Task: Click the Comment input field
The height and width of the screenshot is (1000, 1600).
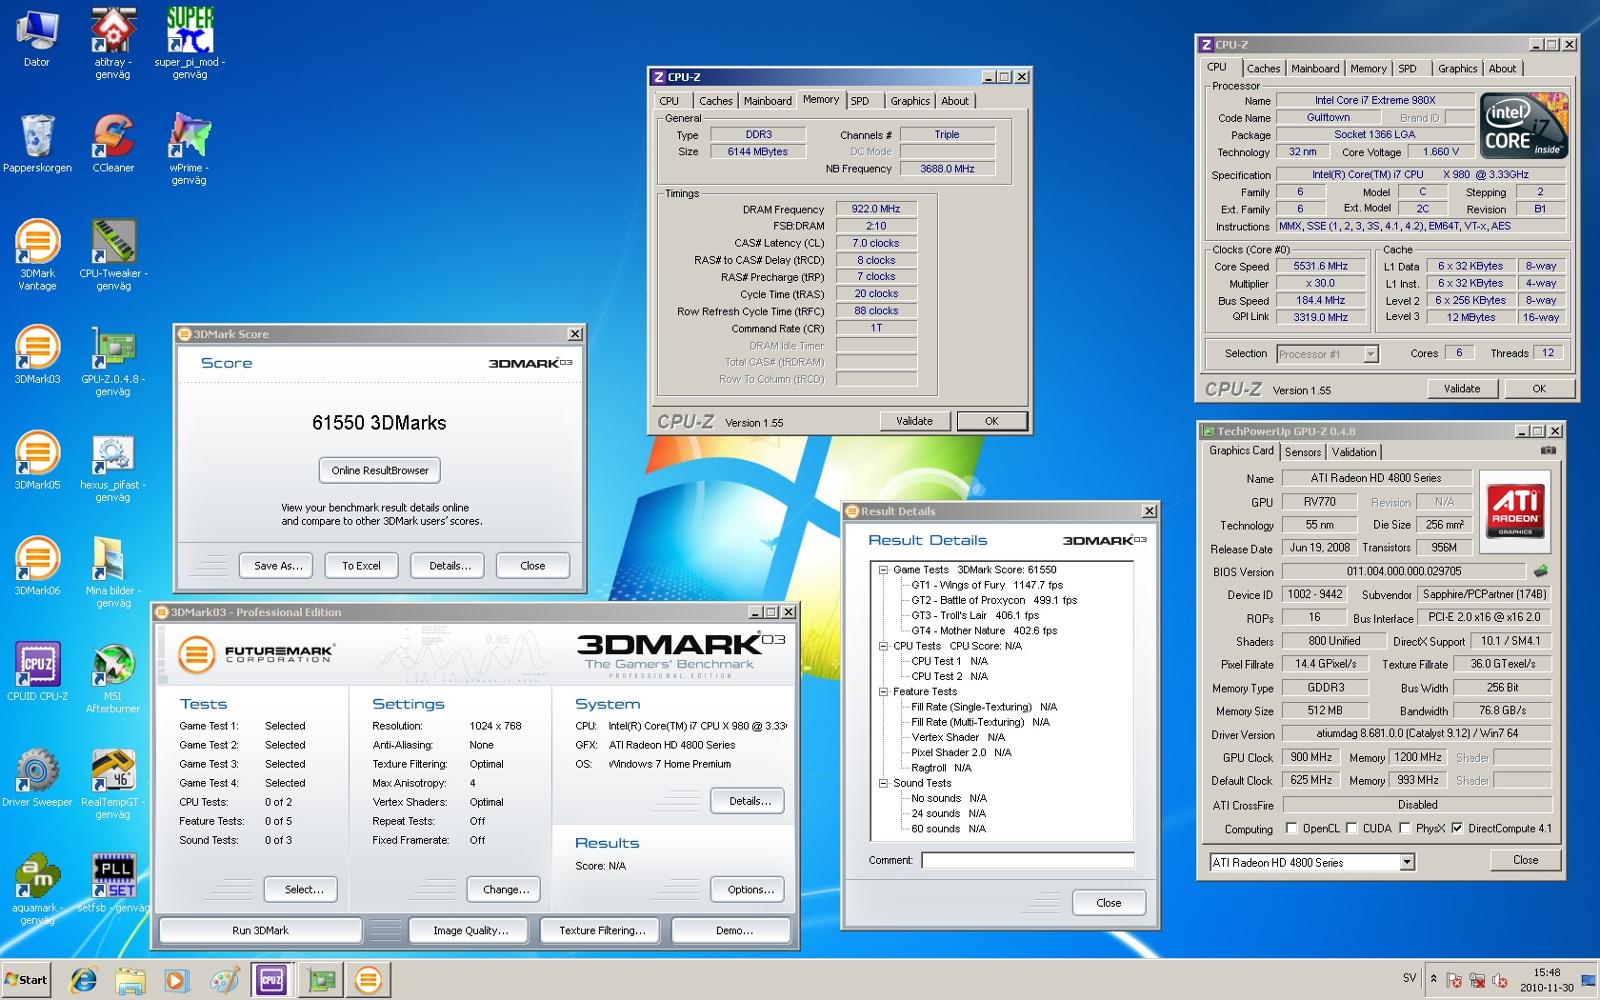Action: click(x=1027, y=859)
